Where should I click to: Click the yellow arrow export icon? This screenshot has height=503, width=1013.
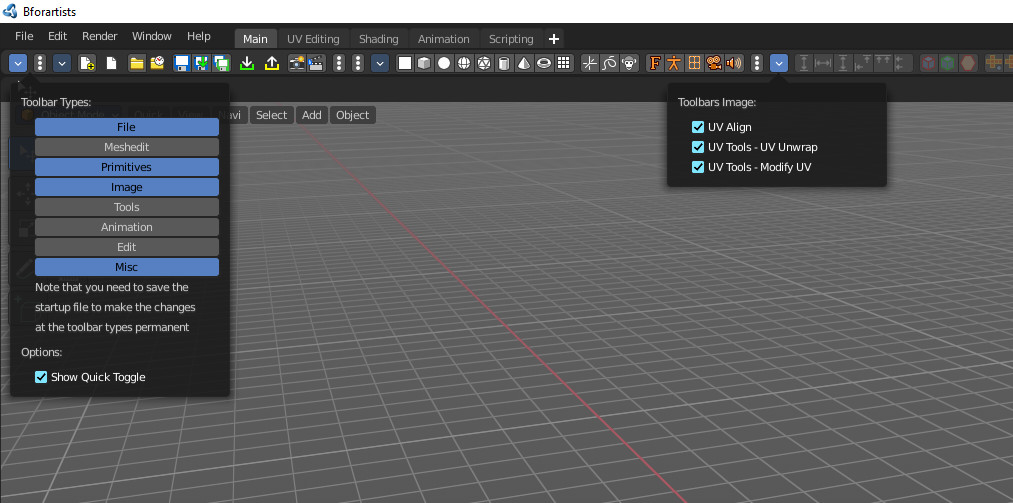pos(272,63)
